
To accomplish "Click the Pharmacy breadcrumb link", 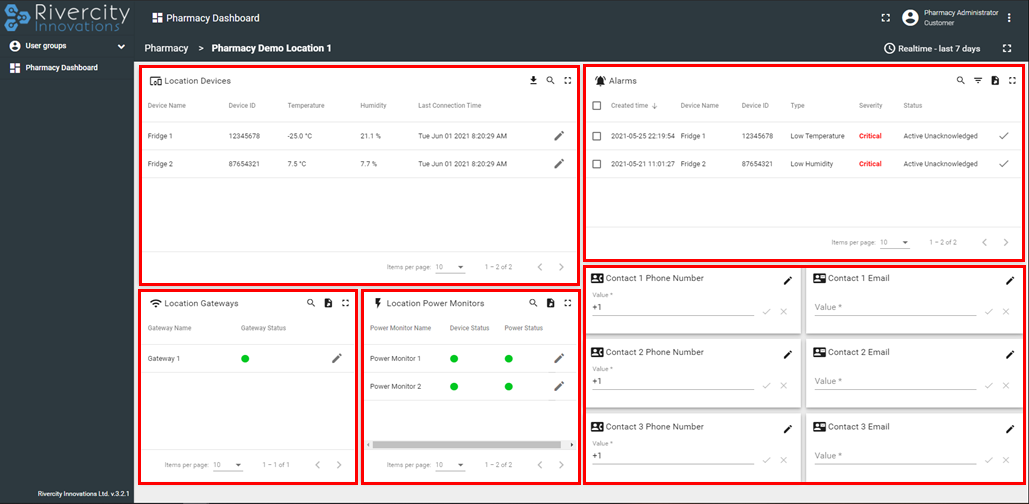I will click(x=166, y=48).
